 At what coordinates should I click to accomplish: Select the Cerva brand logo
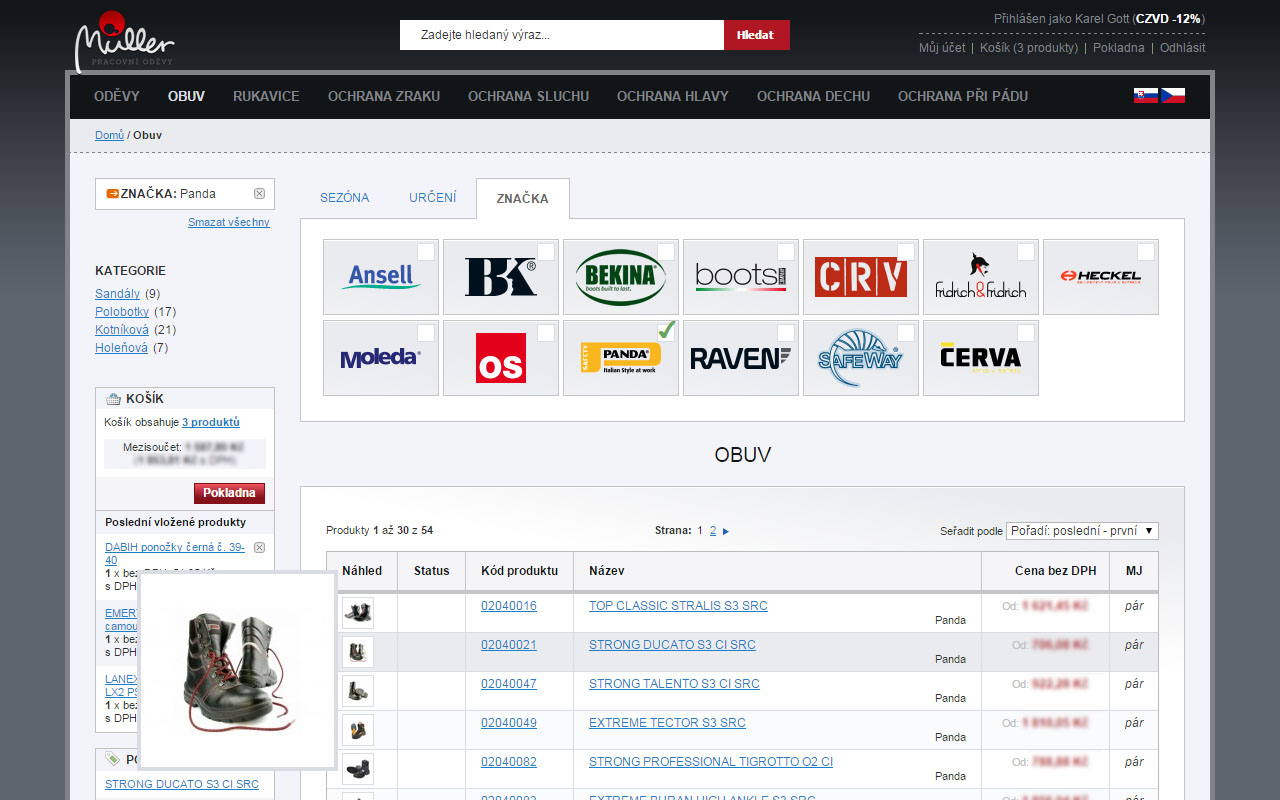981,358
